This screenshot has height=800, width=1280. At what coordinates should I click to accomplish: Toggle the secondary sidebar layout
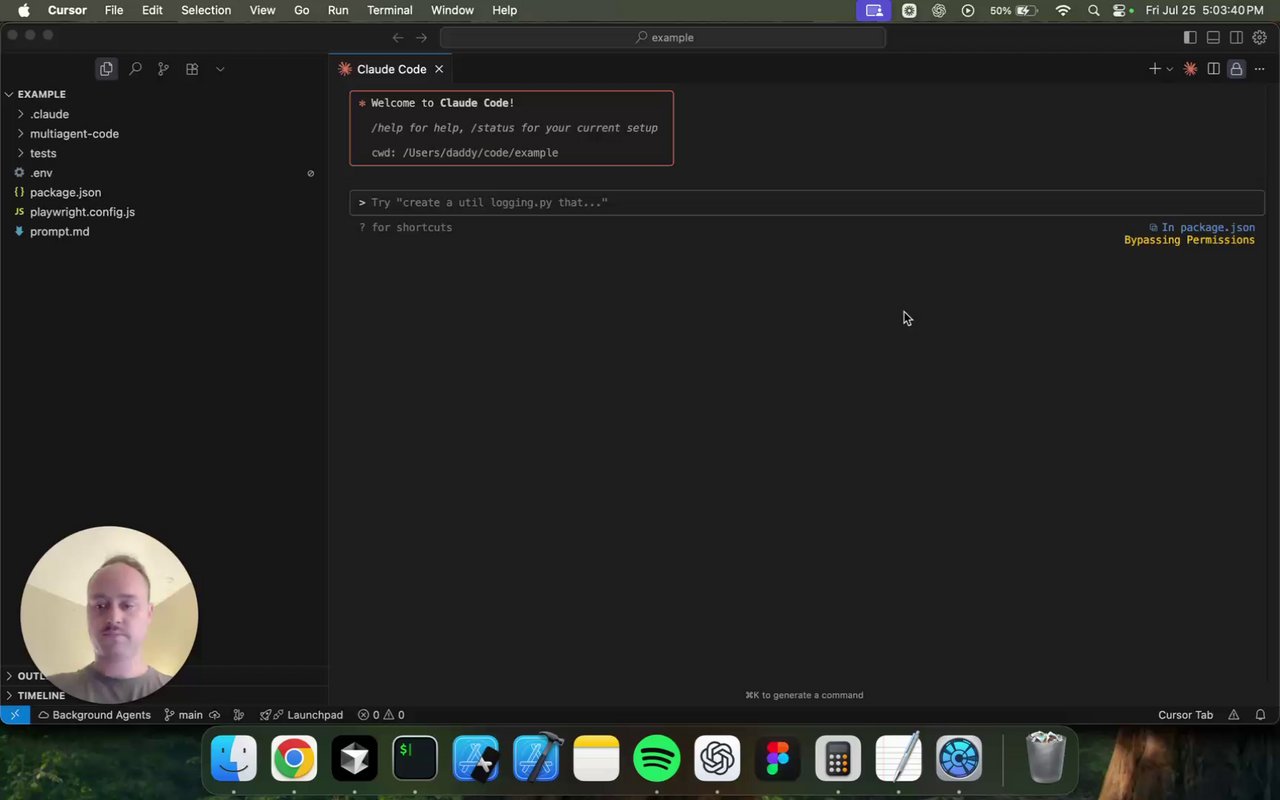point(1236,37)
